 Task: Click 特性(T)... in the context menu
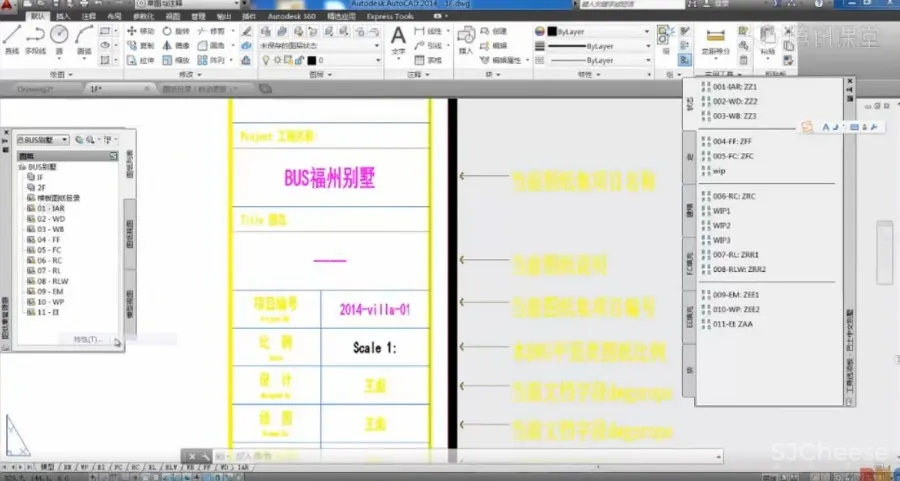click(87, 339)
